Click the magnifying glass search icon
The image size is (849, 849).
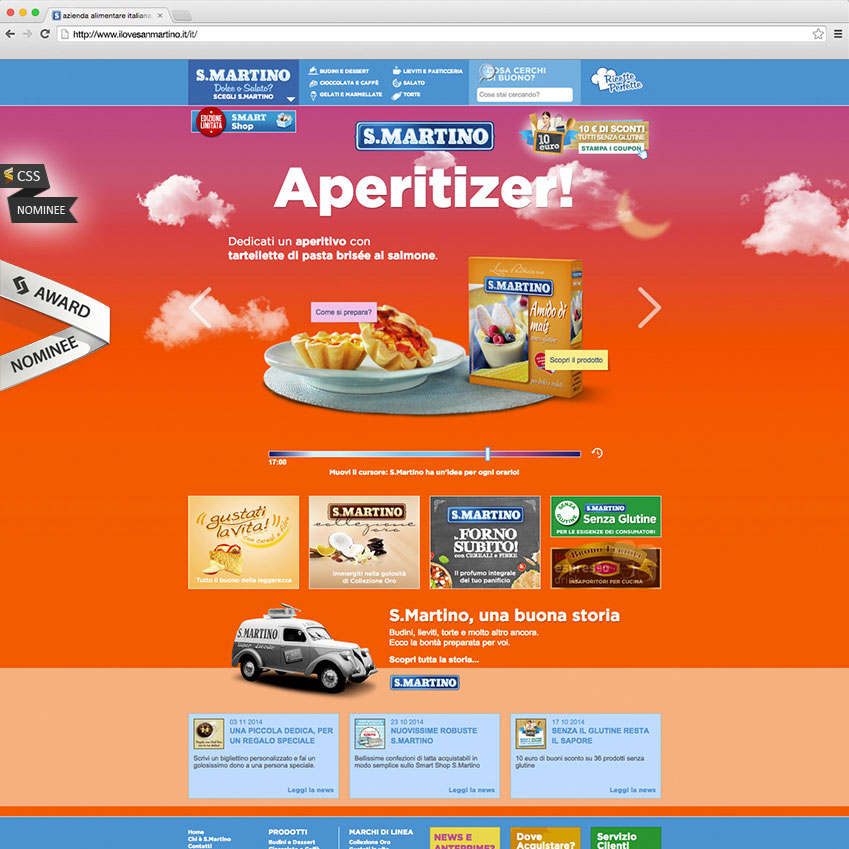487,73
